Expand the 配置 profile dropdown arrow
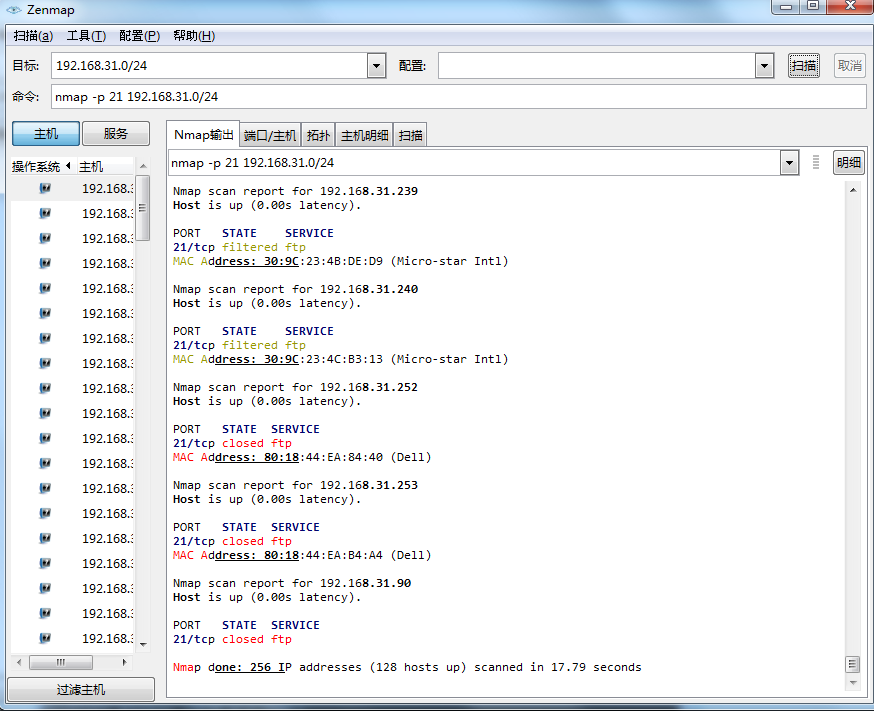 (764, 66)
